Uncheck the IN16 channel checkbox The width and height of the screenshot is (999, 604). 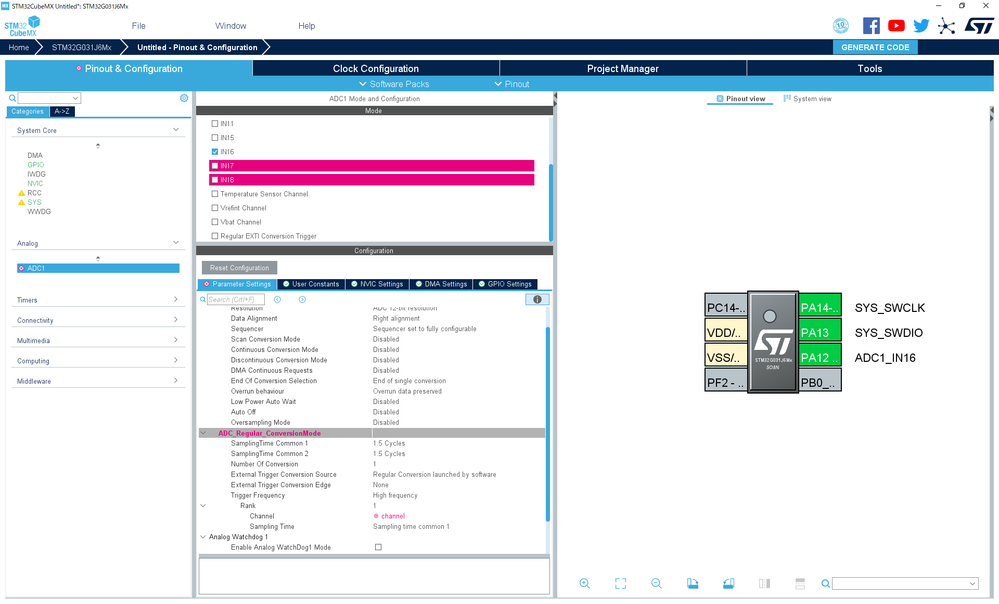(215, 152)
